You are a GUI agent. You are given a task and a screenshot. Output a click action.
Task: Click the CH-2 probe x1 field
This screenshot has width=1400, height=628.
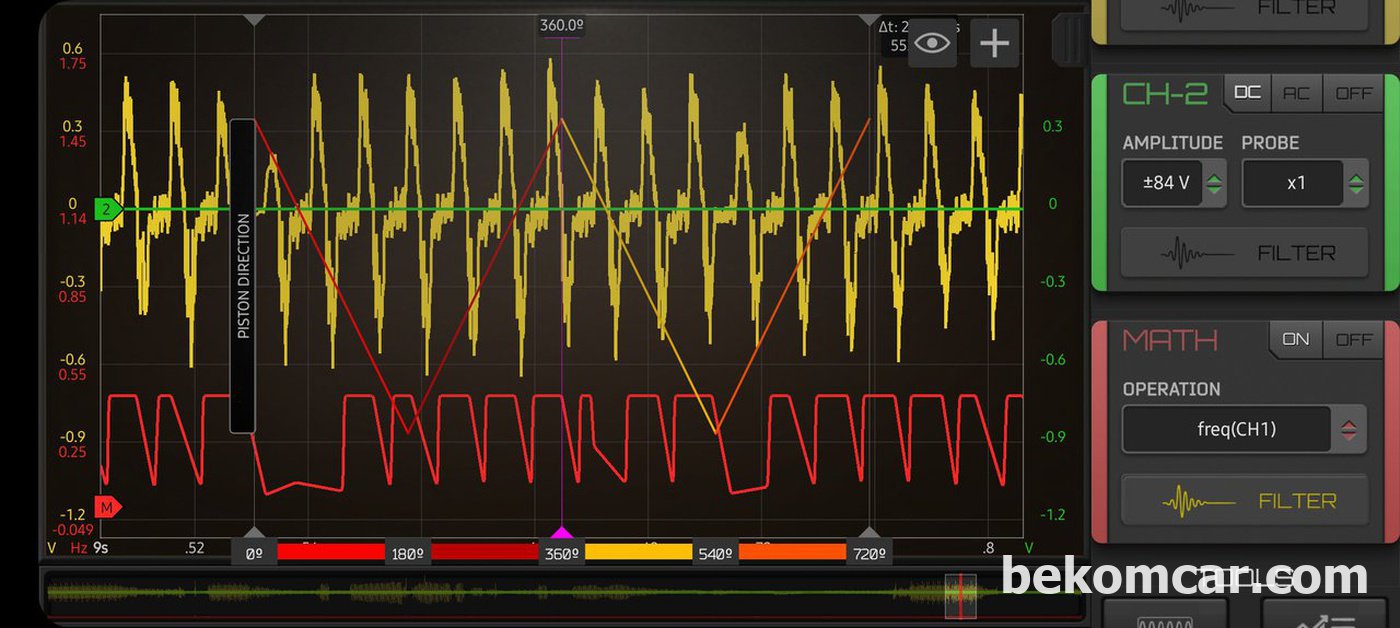tap(1292, 183)
